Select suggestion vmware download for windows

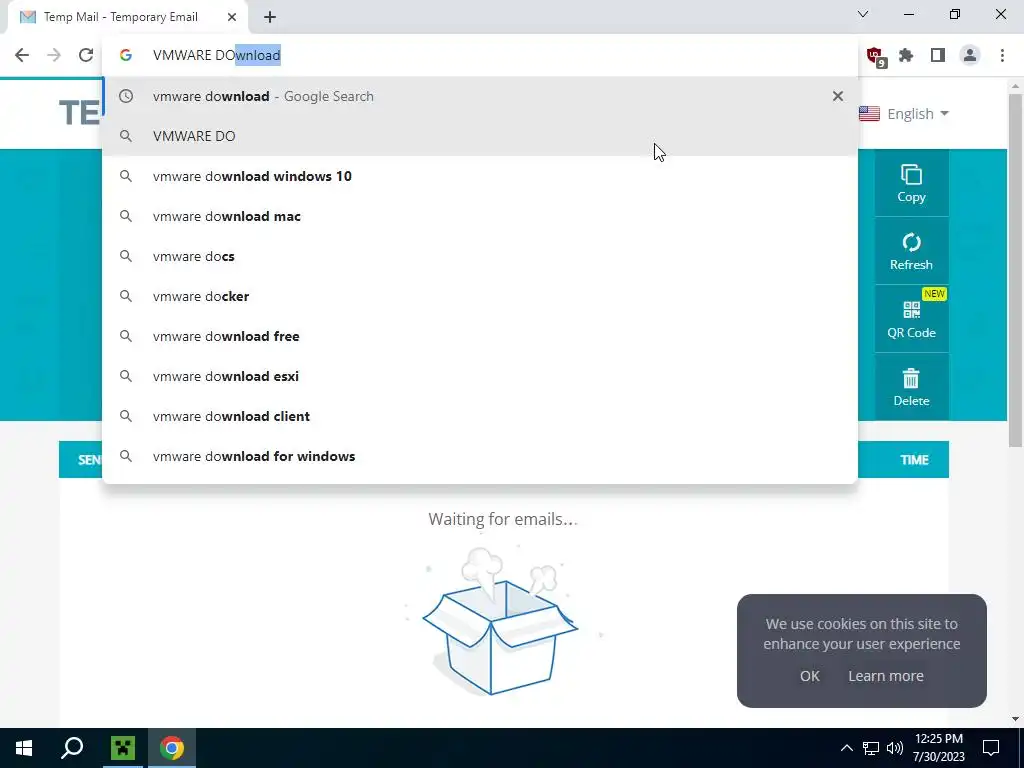pos(479,456)
